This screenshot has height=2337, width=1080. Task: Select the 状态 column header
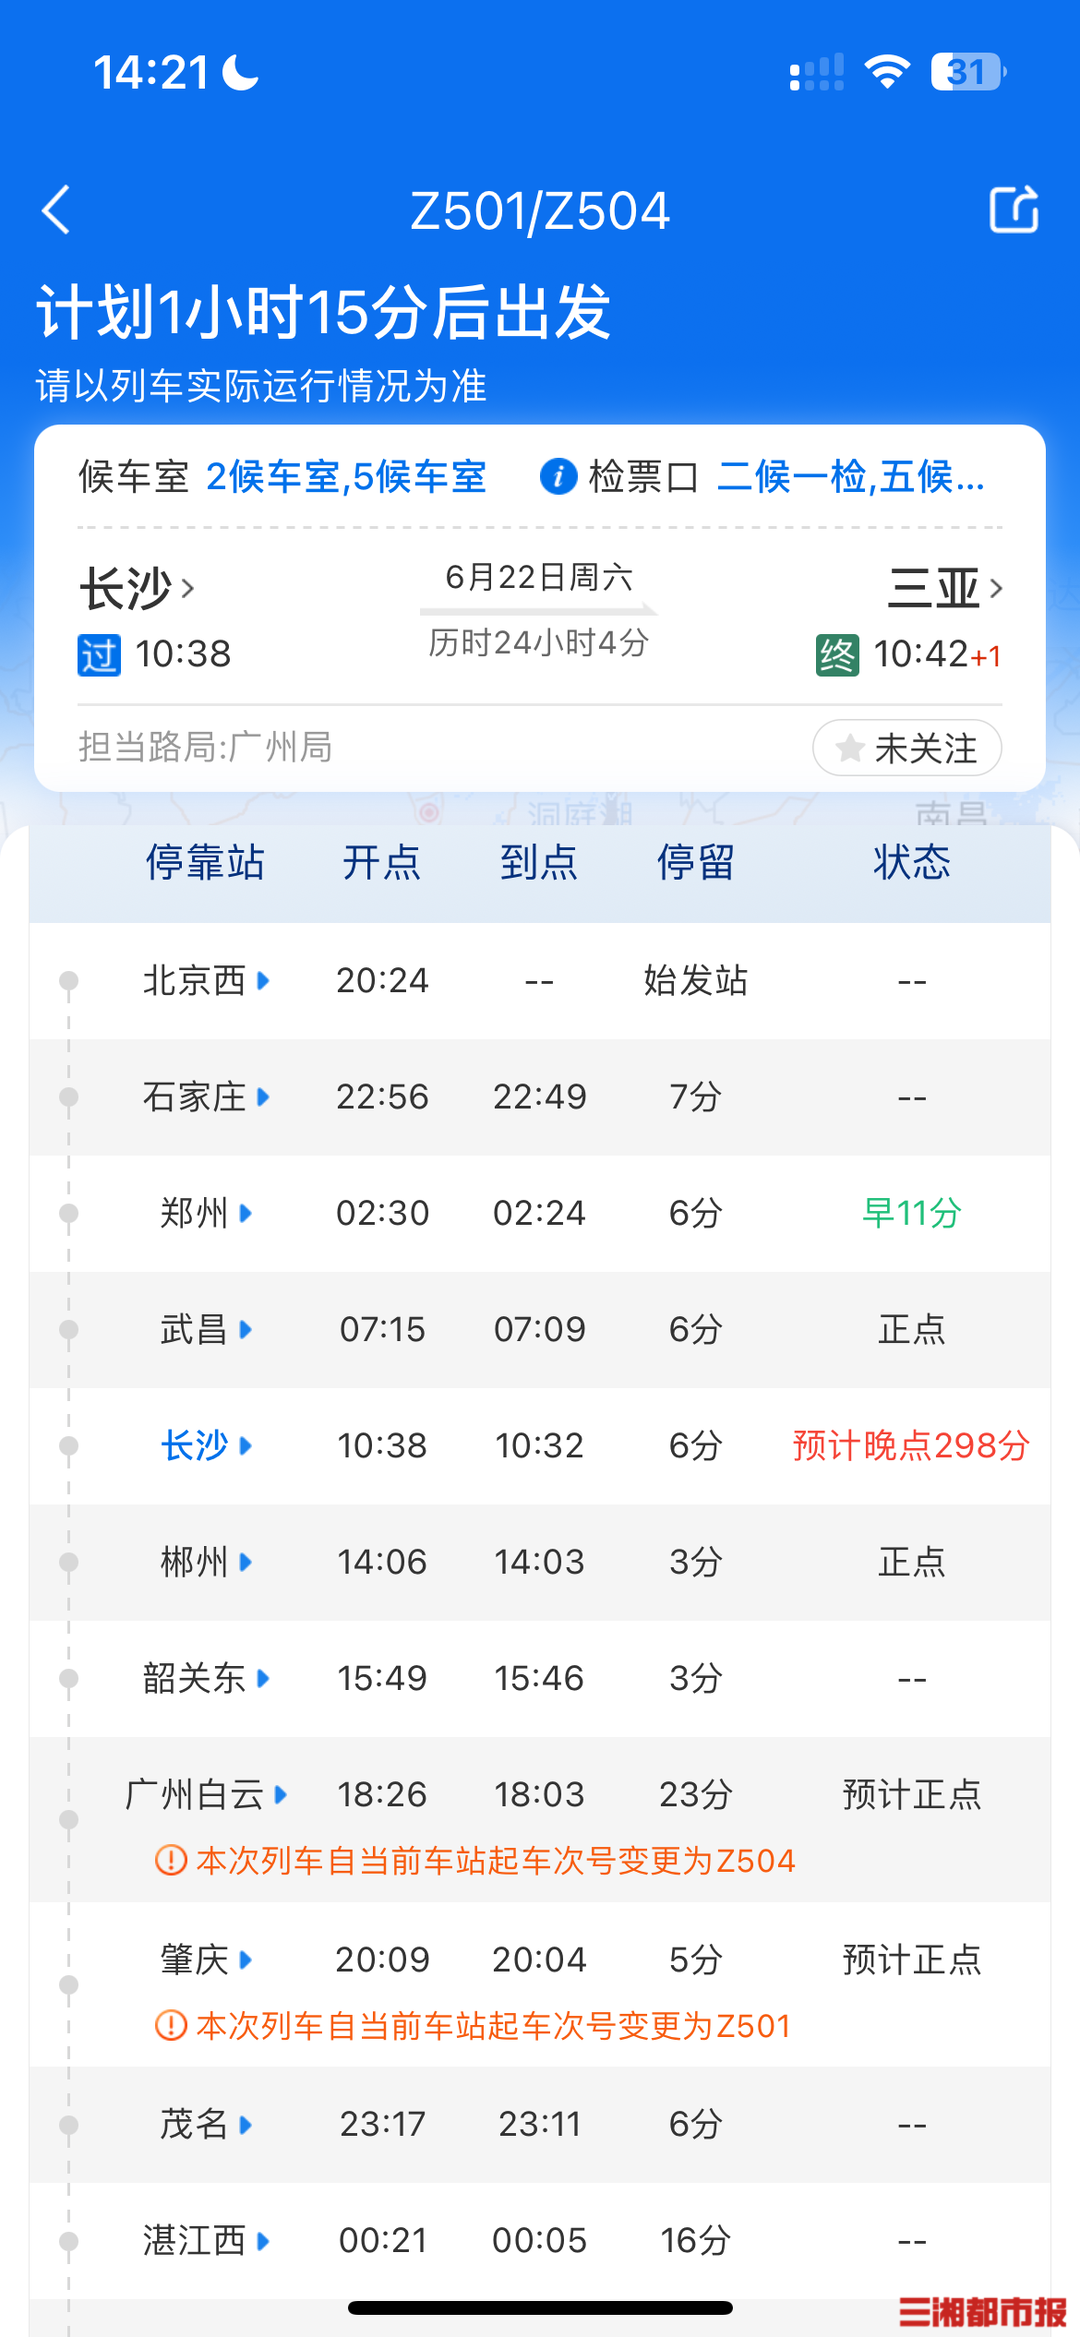(911, 862)
